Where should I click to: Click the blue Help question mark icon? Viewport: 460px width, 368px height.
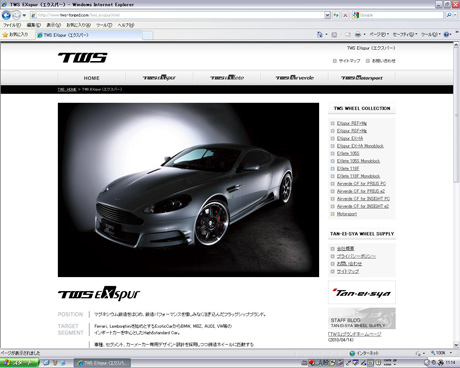tap(447, 34)
